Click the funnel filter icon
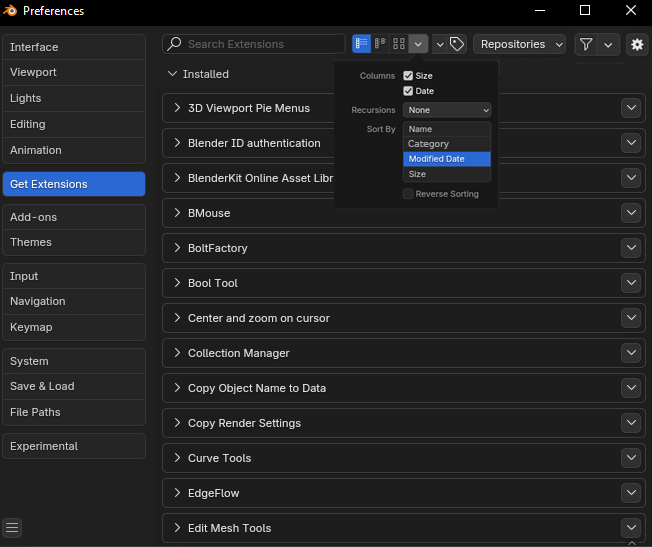The height and width of the screenshot is (547, 652). click(586, 44)
